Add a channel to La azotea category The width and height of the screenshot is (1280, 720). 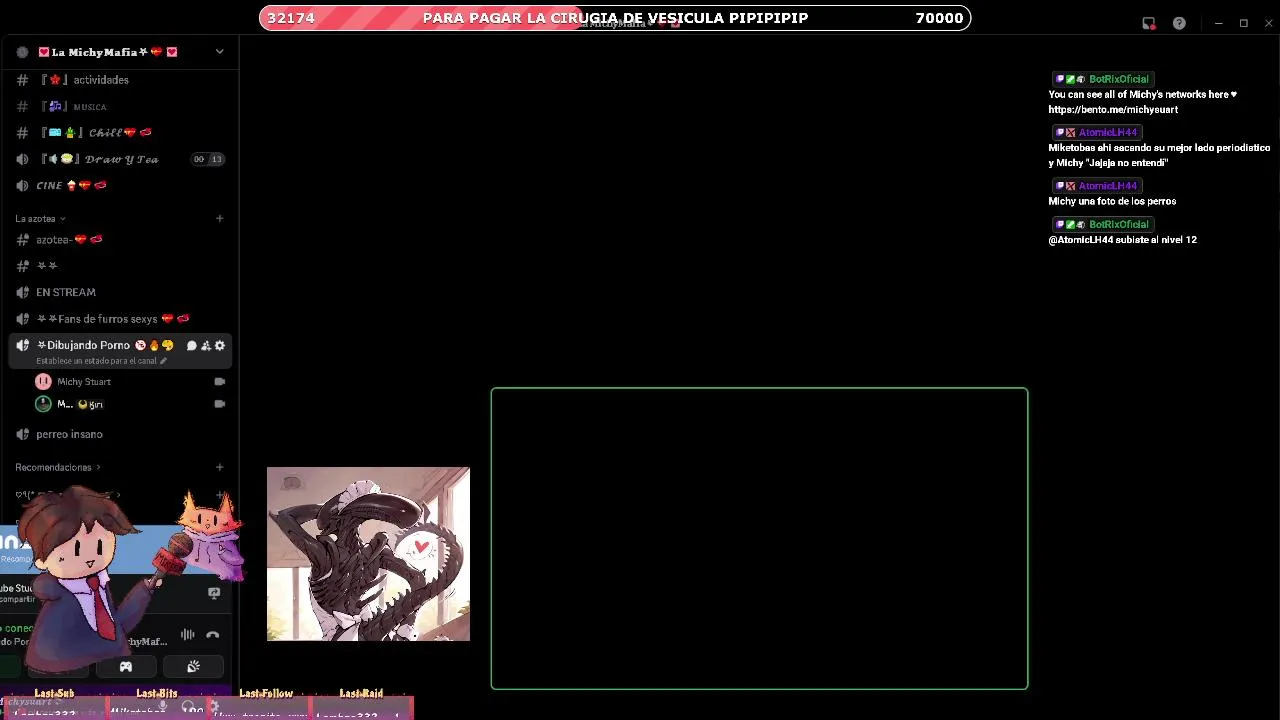(220, 218)
